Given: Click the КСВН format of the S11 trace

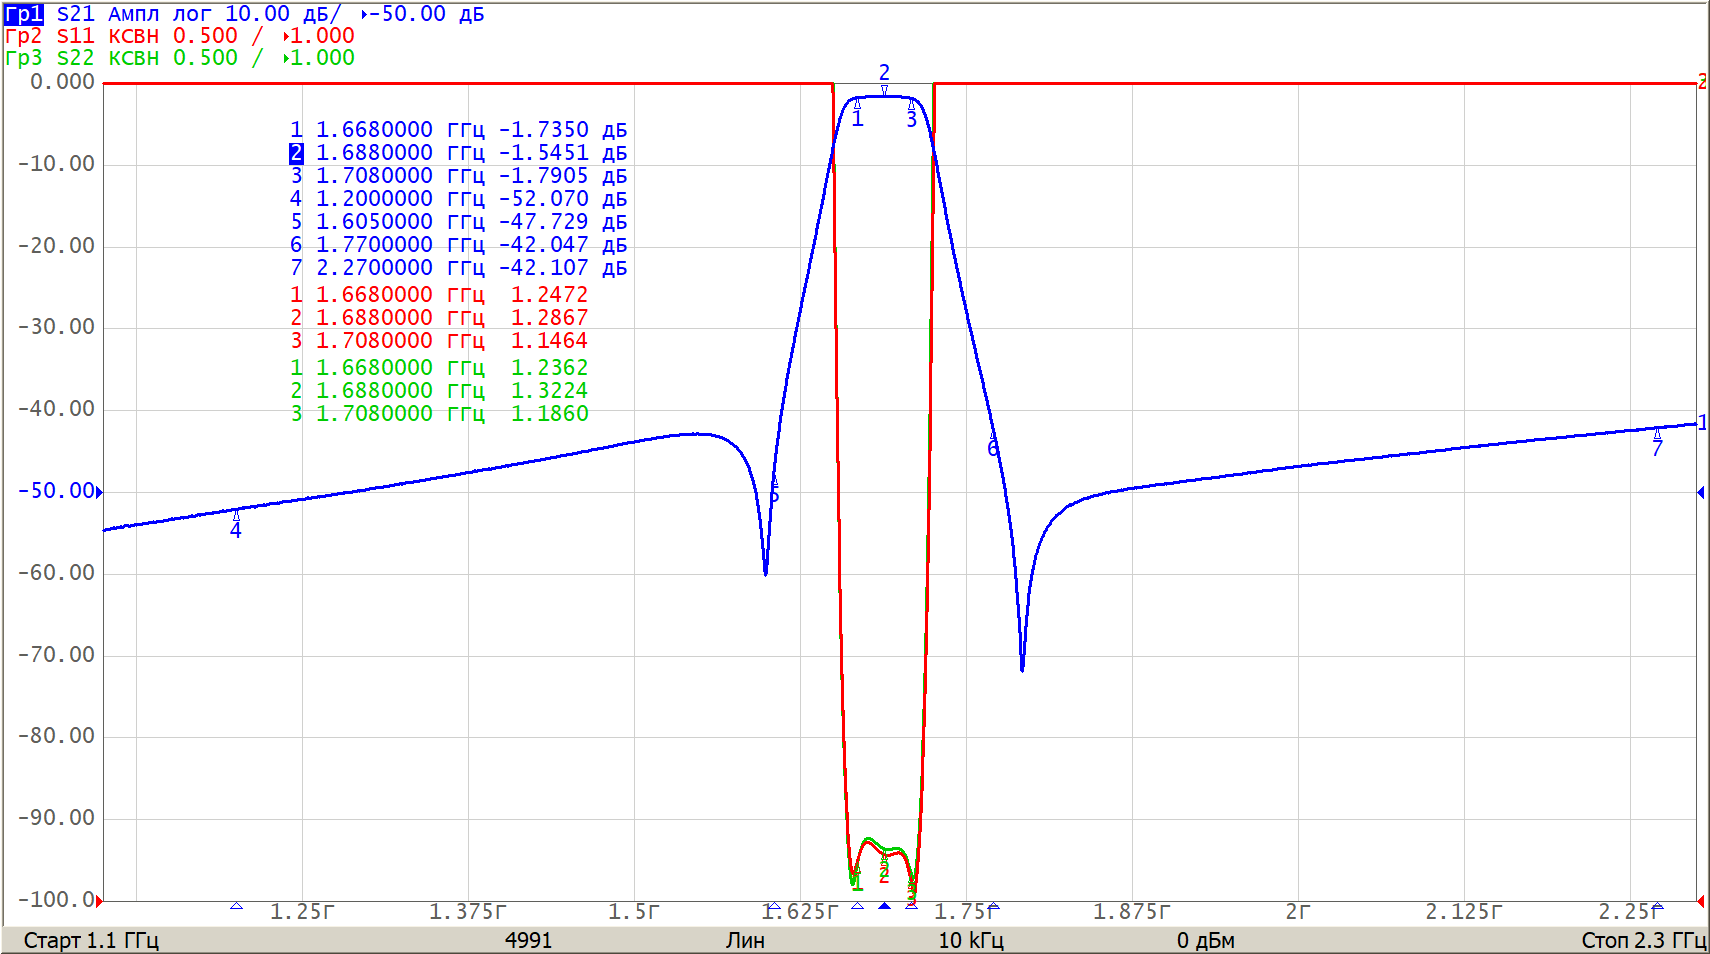Looking at the screenshot, I should [134, 36].
